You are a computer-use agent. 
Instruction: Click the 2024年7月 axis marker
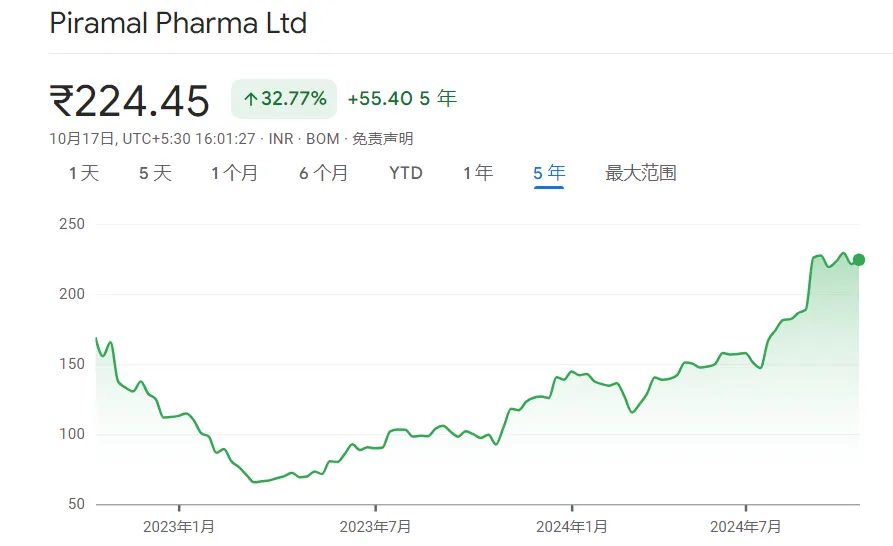pos(746,525)
